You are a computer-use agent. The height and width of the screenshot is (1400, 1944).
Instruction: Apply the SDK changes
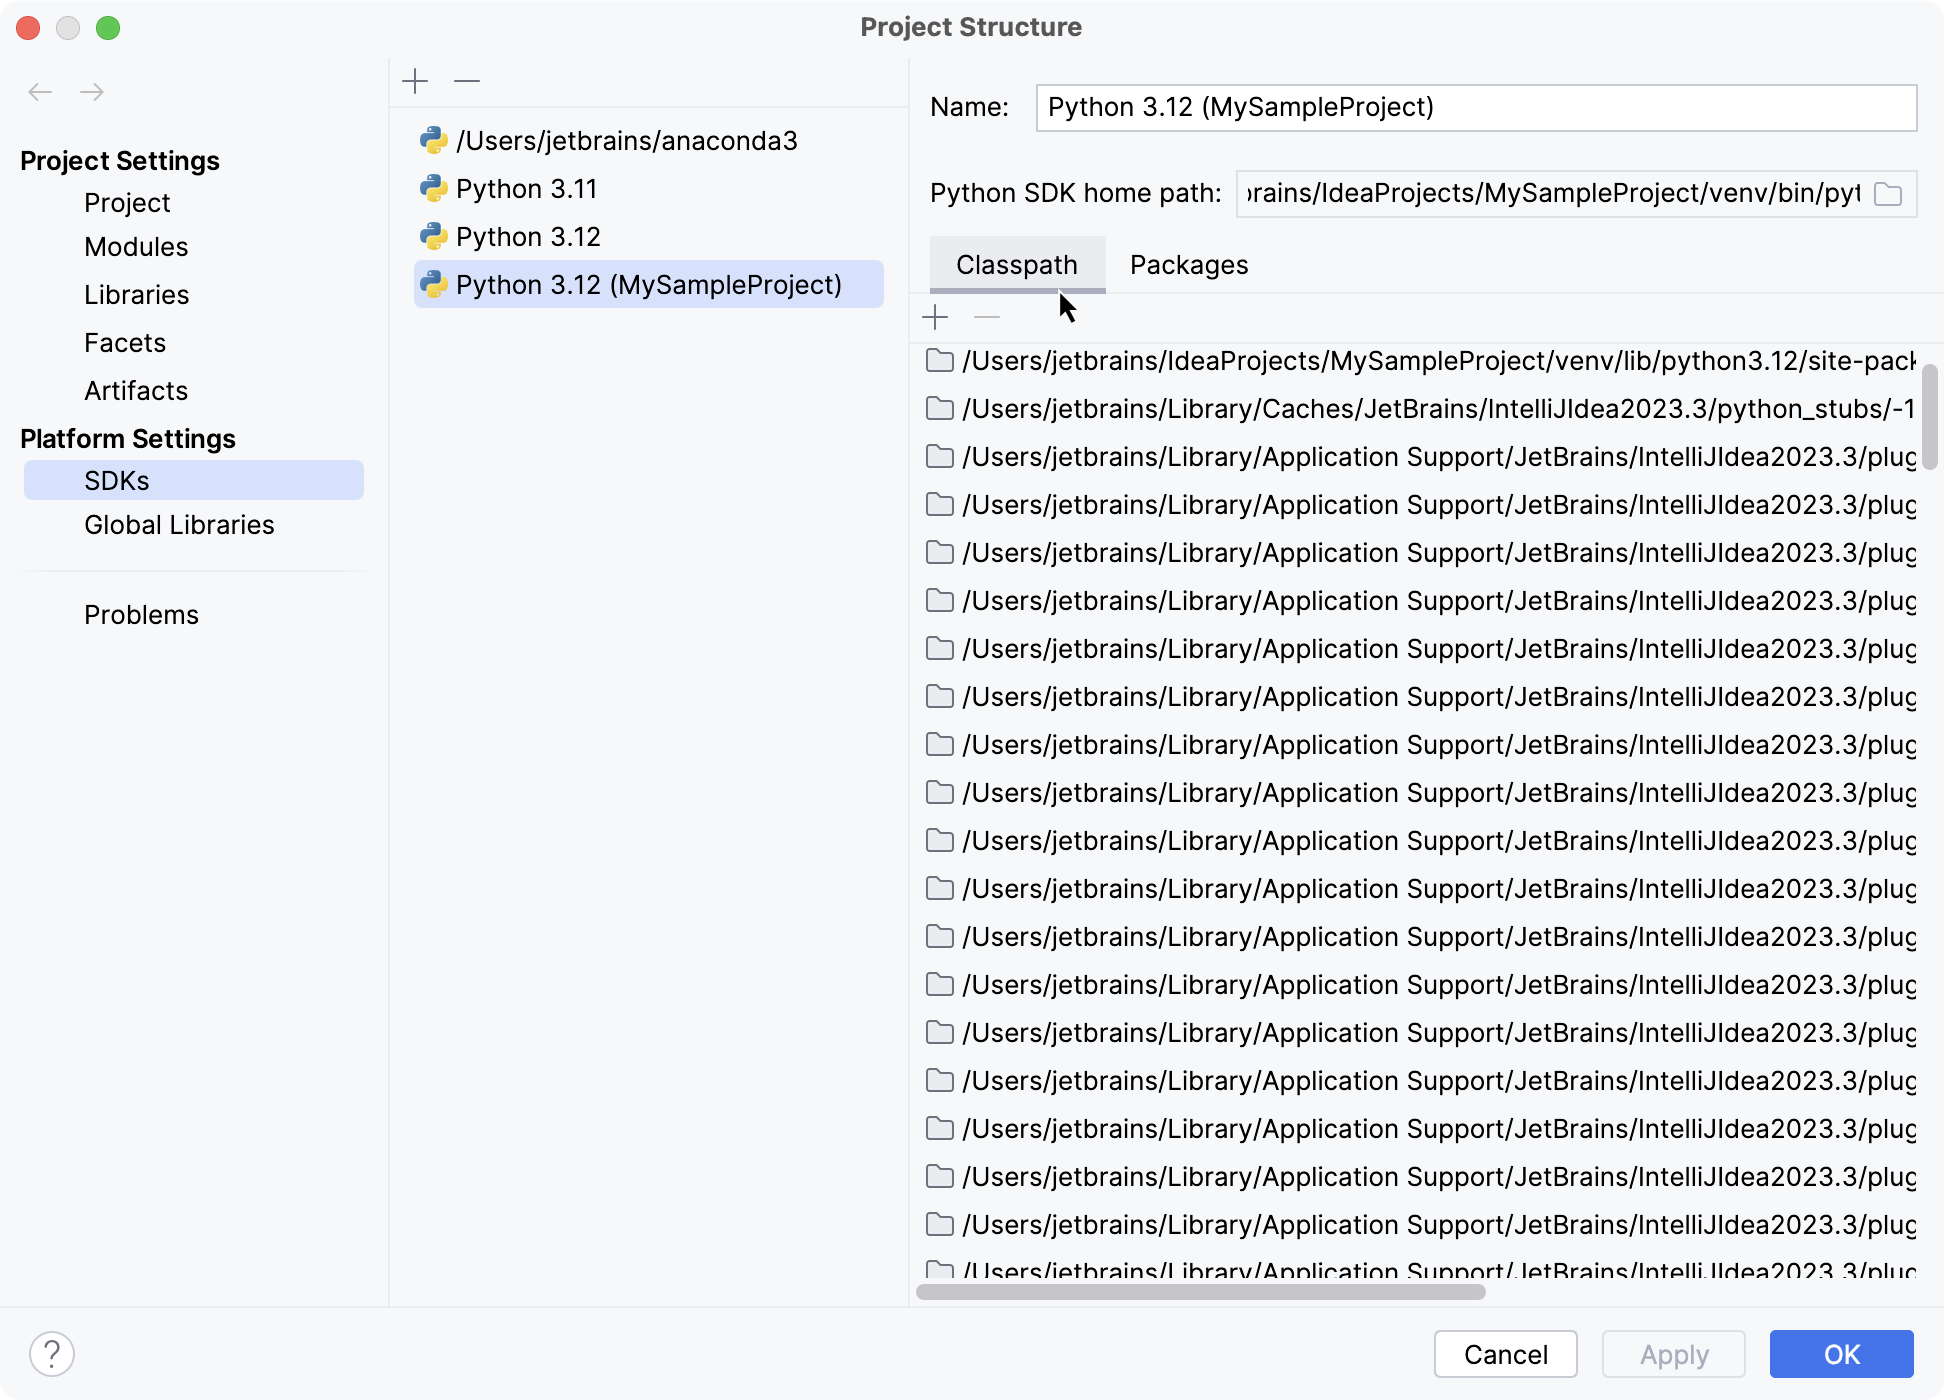(1673, 1354)
